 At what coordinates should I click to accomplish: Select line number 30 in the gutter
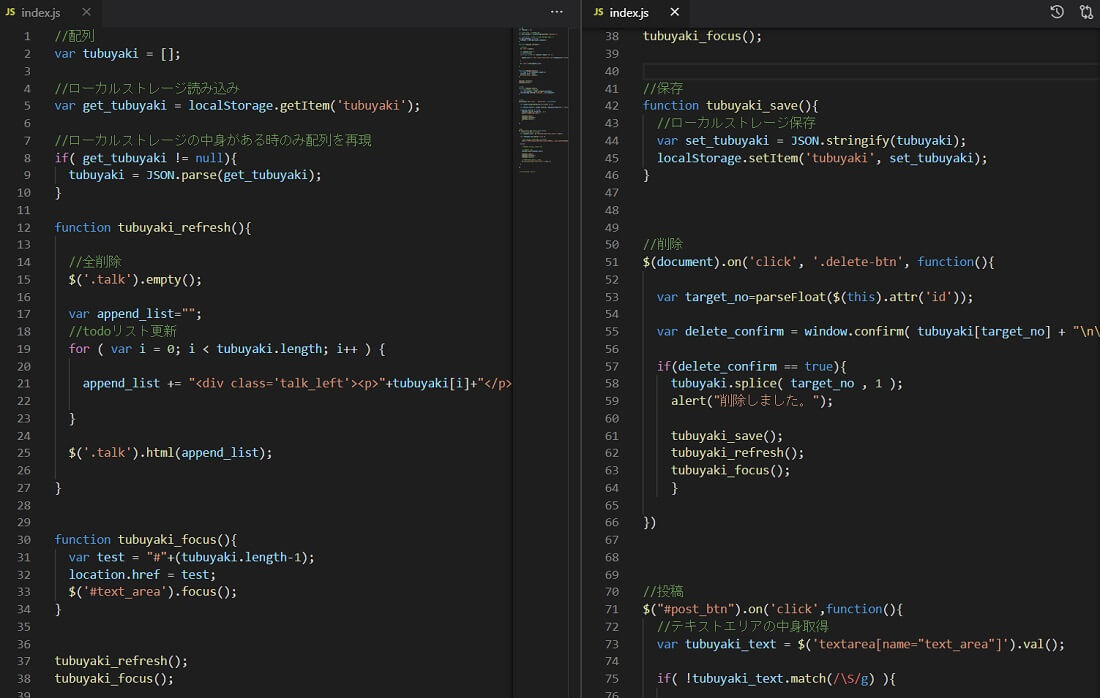coord(24,540)
